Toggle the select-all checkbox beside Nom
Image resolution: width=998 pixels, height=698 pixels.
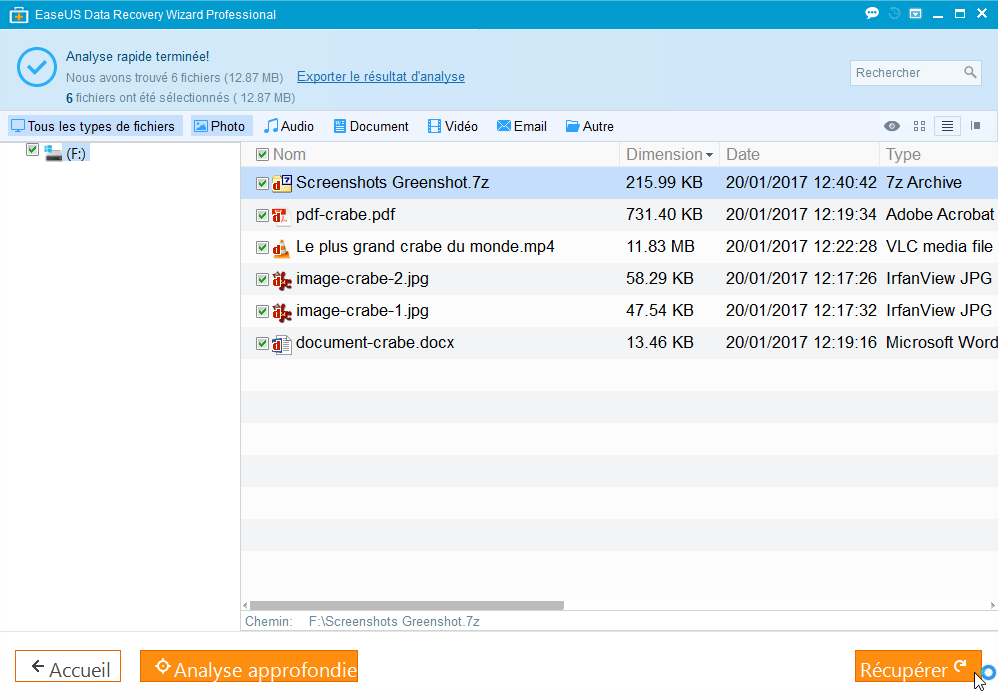(x=262, y=155)
